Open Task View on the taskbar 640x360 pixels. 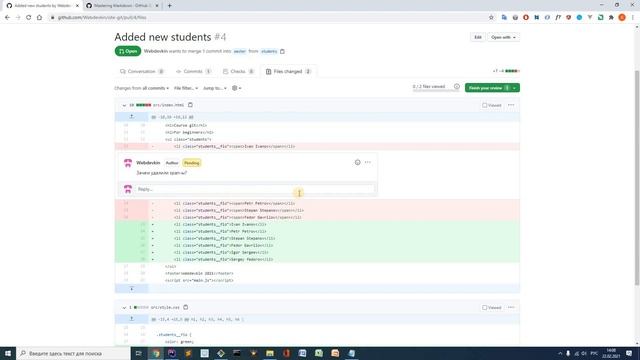[x=138, y=353]
